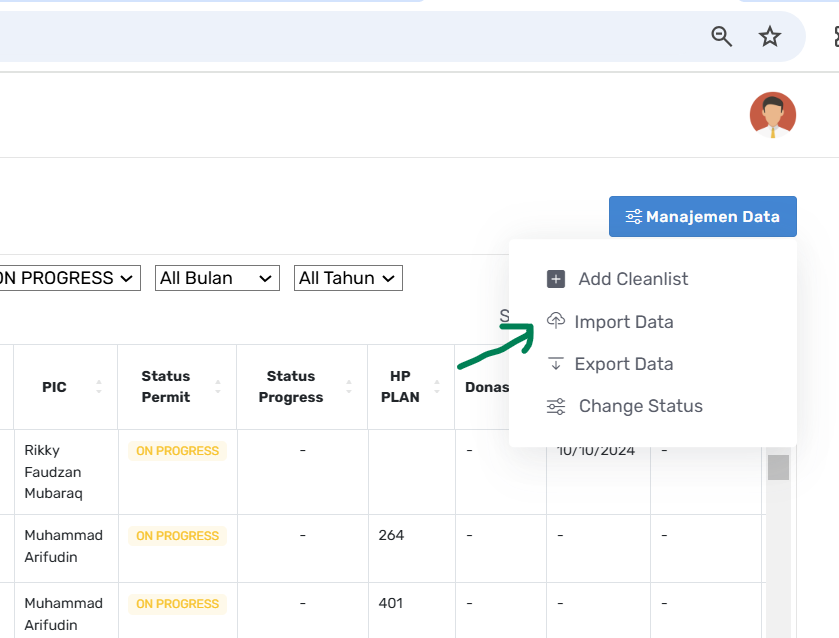Click the Manajemen Data button
Screen dimensions: 839x638
702,216
